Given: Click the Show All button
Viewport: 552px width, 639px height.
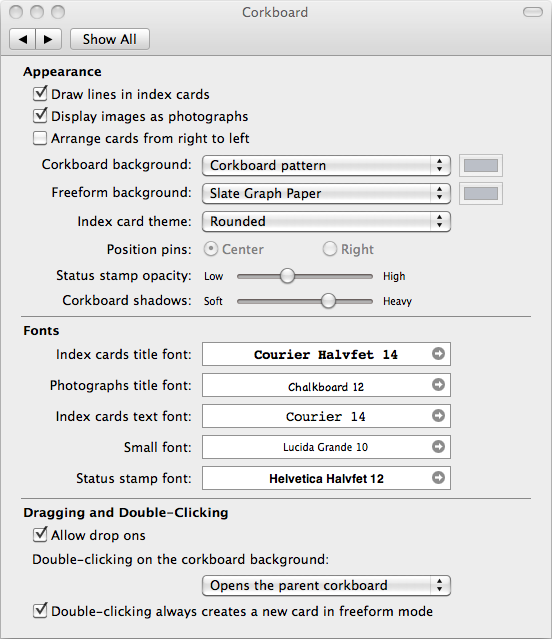Looking at the screenshot, I should tap(110, 39).
